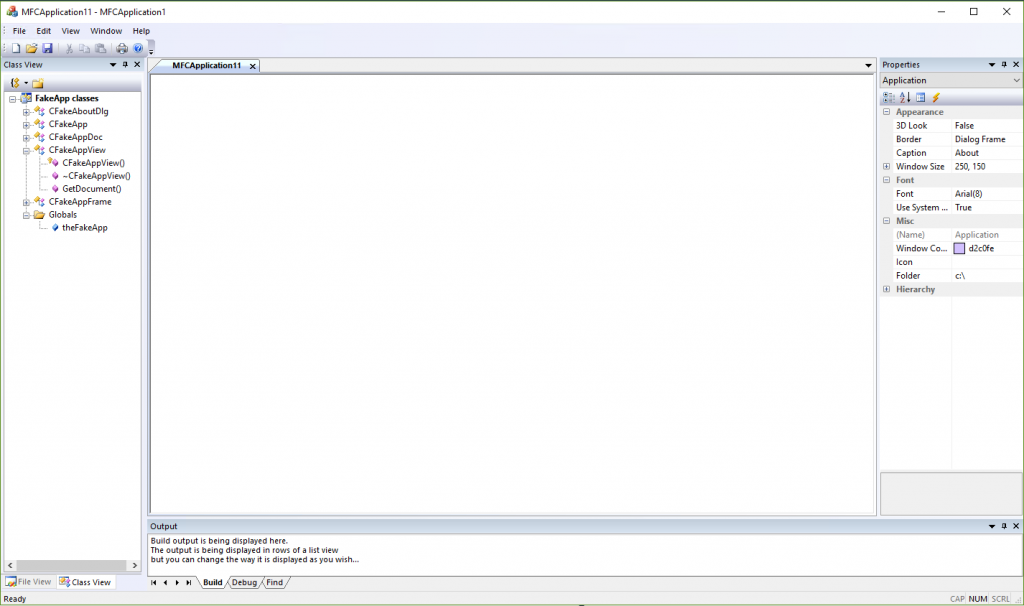Pin the Class View pane

[x=125, y=65]
